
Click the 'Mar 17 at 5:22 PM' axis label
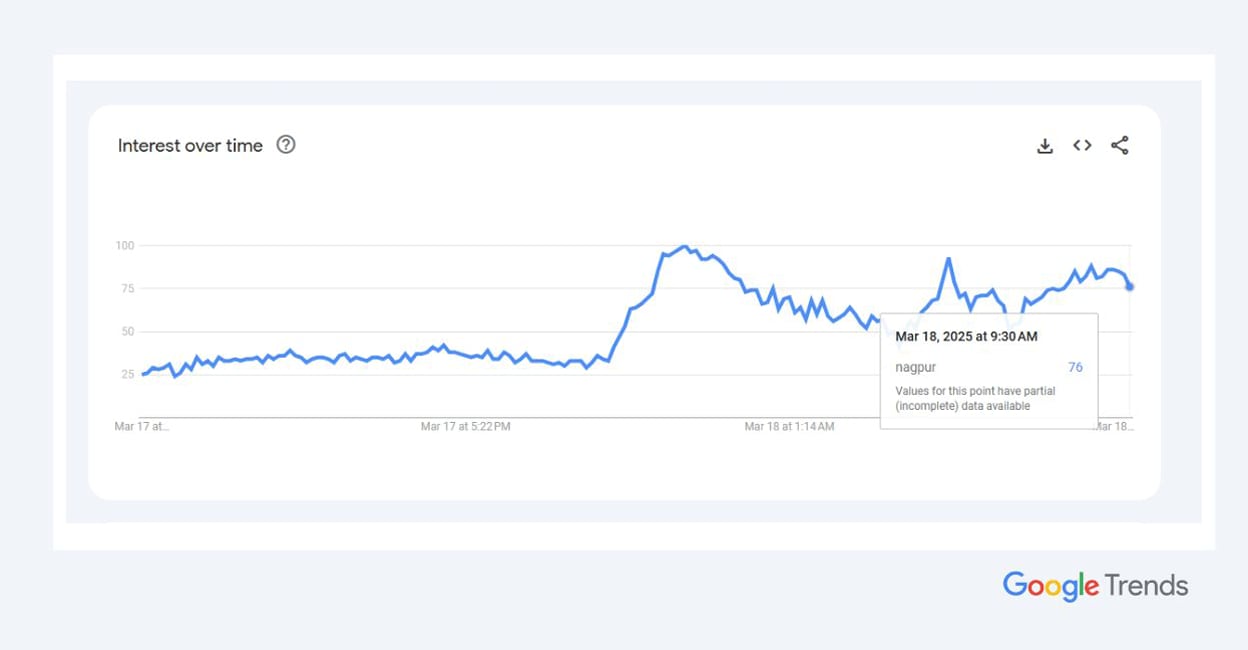click(466, 426)
